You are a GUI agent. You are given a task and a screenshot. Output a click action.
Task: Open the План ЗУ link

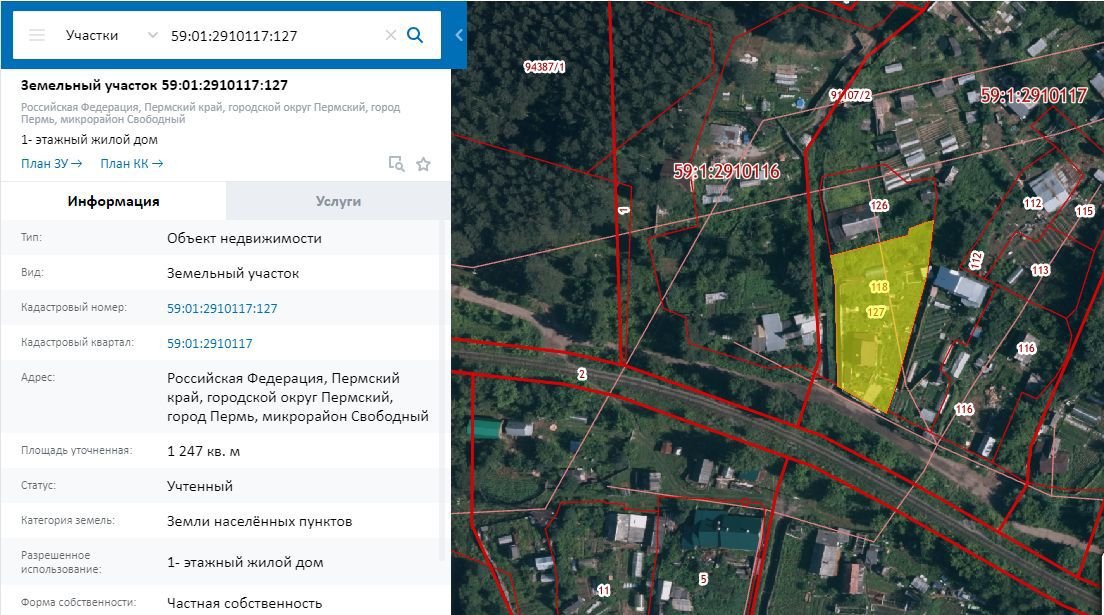click(51, 163)
